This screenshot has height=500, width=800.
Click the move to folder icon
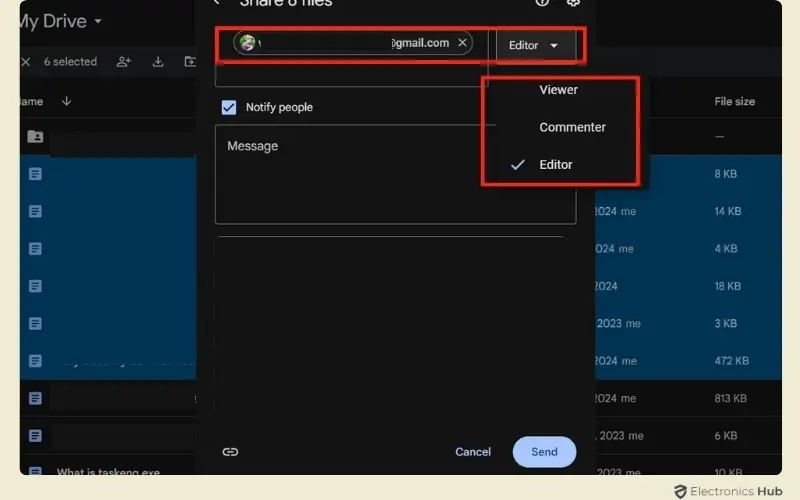[x=190, y=62]
